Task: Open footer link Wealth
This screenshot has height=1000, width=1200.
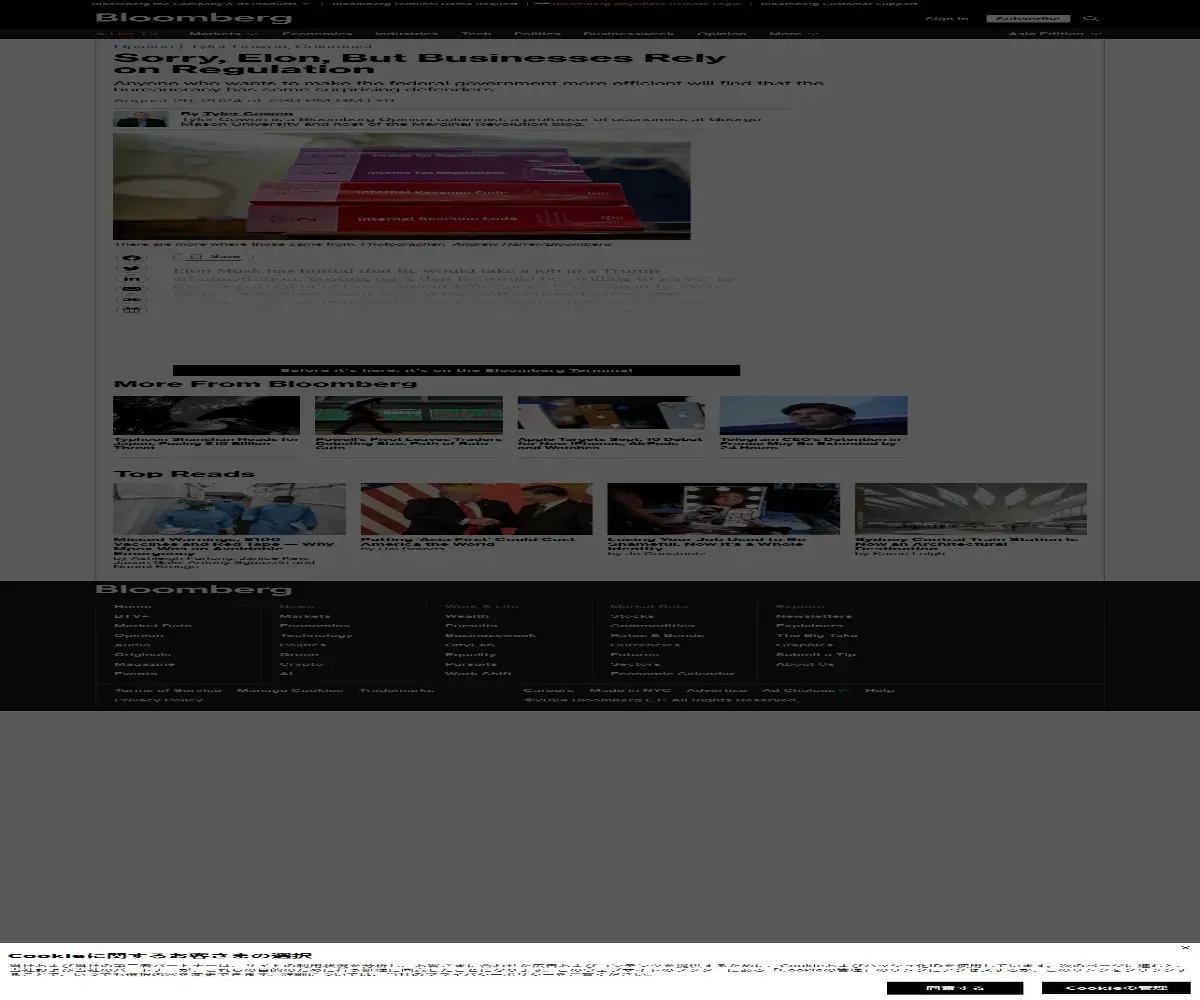Action: click(x=467, y=616)
